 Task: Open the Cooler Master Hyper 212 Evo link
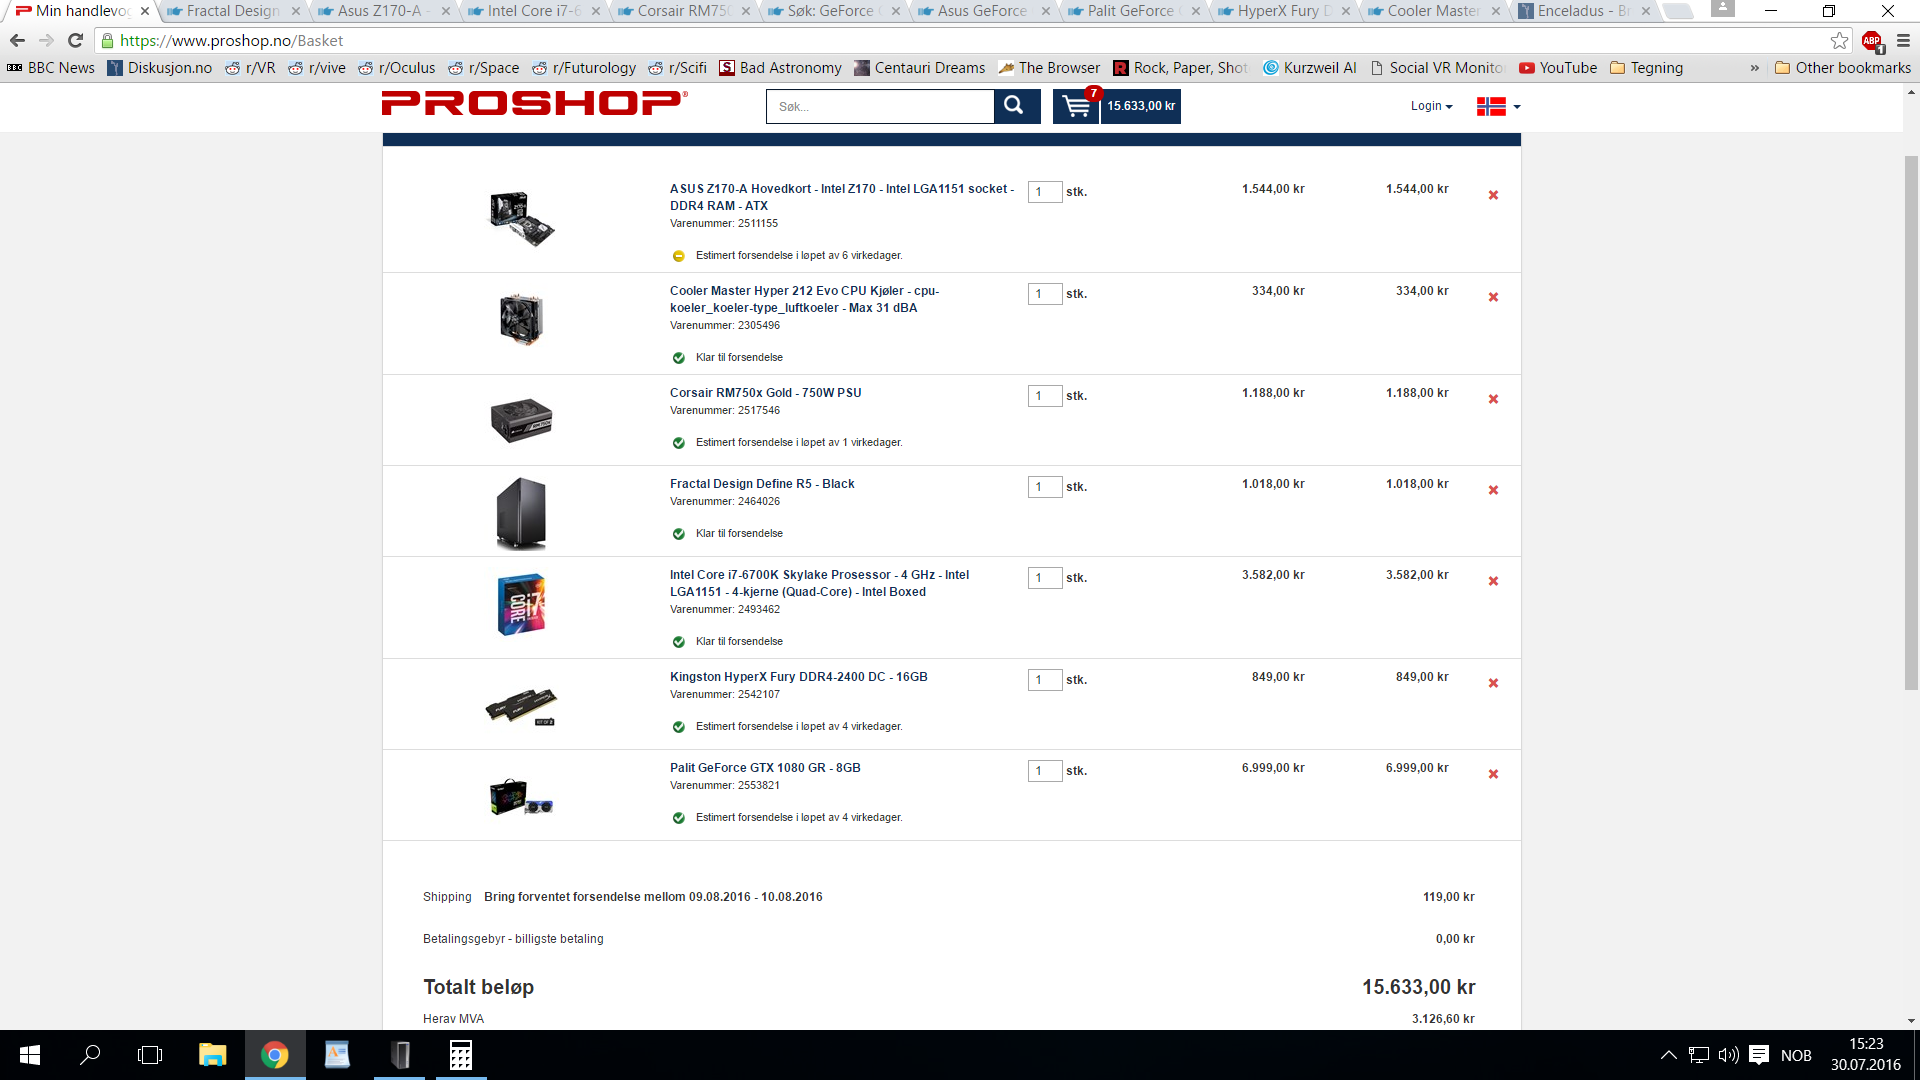(804, 299)
